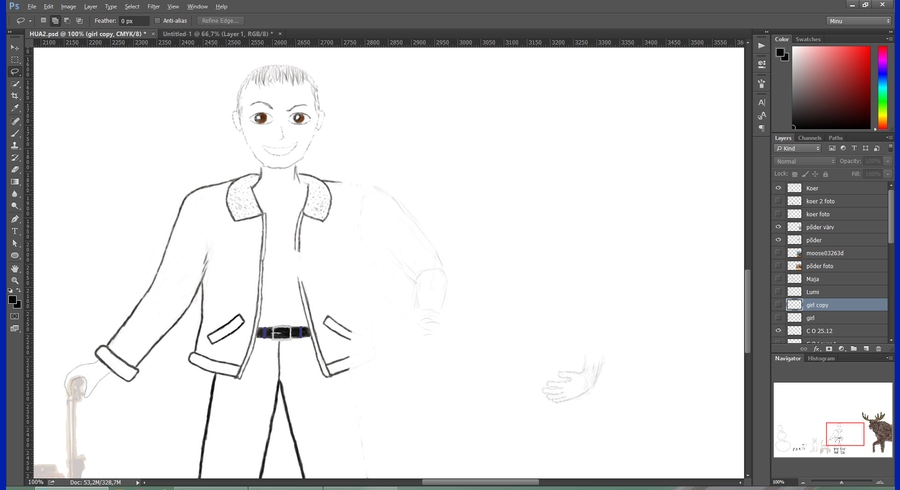Show the moose03263d layer
Image resolution: width=900 pixels, height=490 pixels.
tap(778, 253)
